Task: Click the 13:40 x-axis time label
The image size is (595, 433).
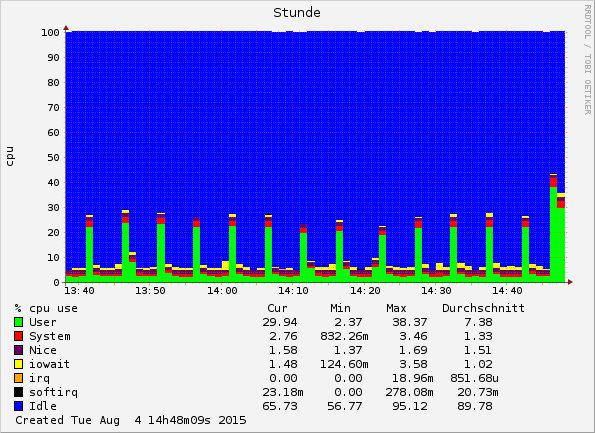Action: [79, 291]
